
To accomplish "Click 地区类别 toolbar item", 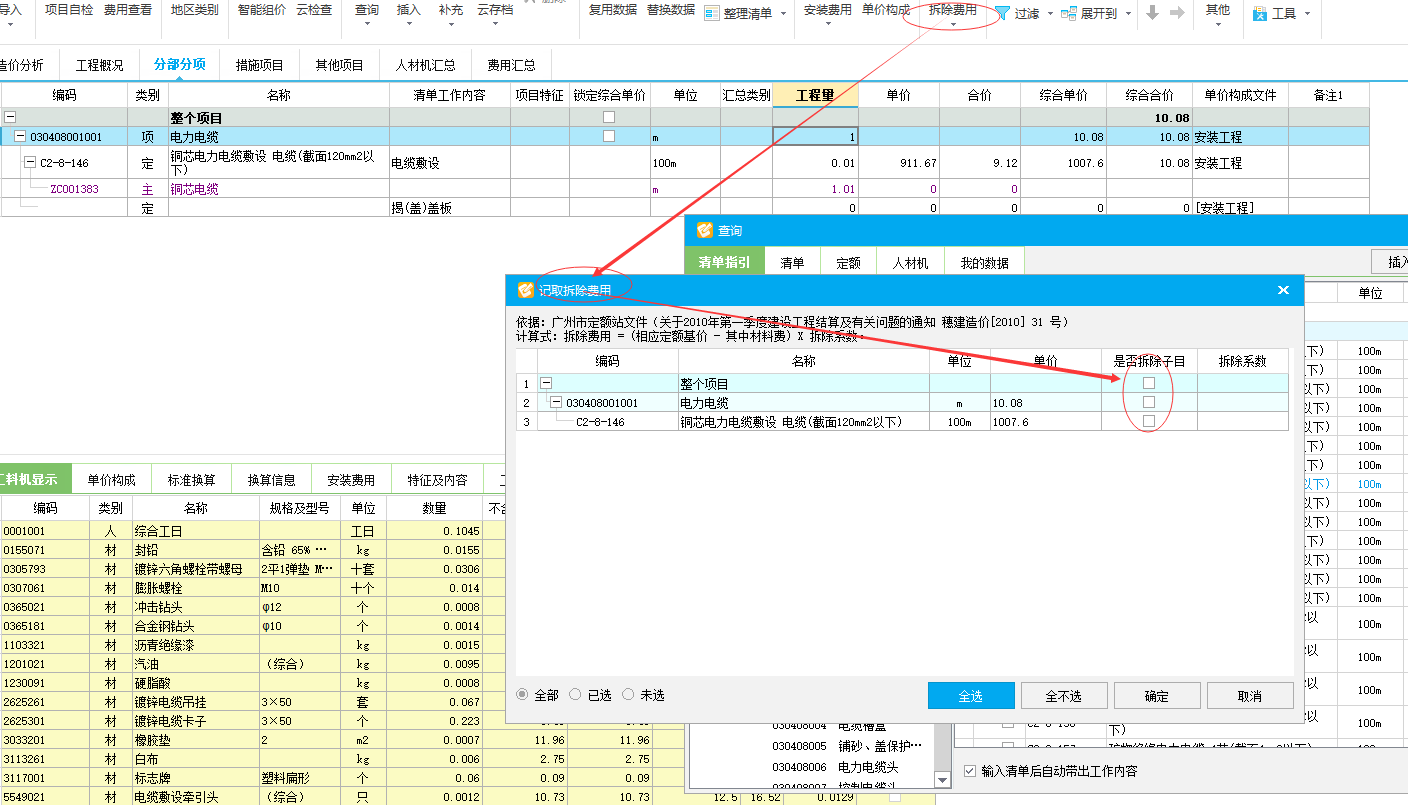I will [x=194, y=10].
